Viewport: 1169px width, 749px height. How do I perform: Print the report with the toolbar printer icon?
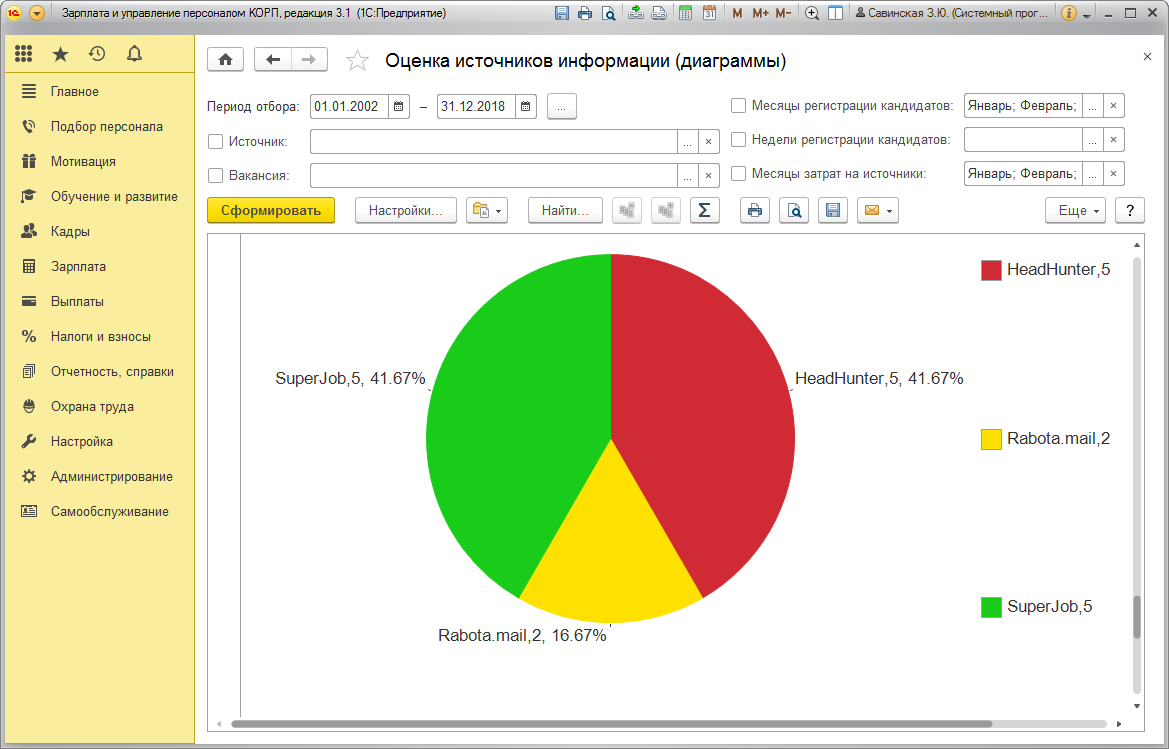pyautogui.click(x=754, y=210)
